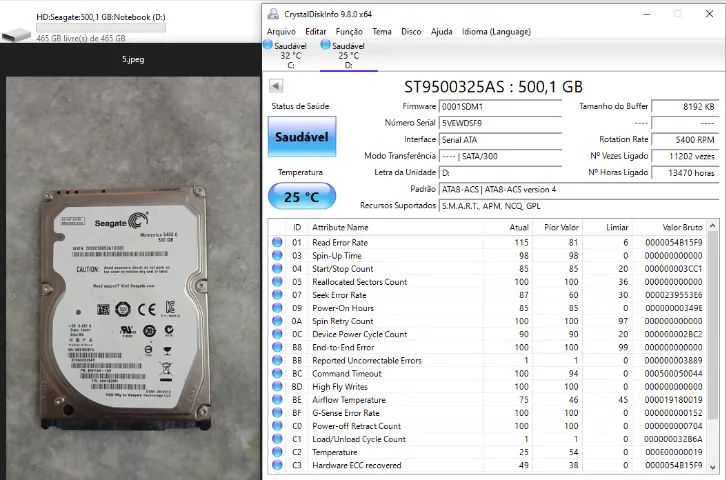Viewport: 726px width, 480px height.
Task: Minimize the CrystalDiskInfo window
Action: tap(647, 14)
